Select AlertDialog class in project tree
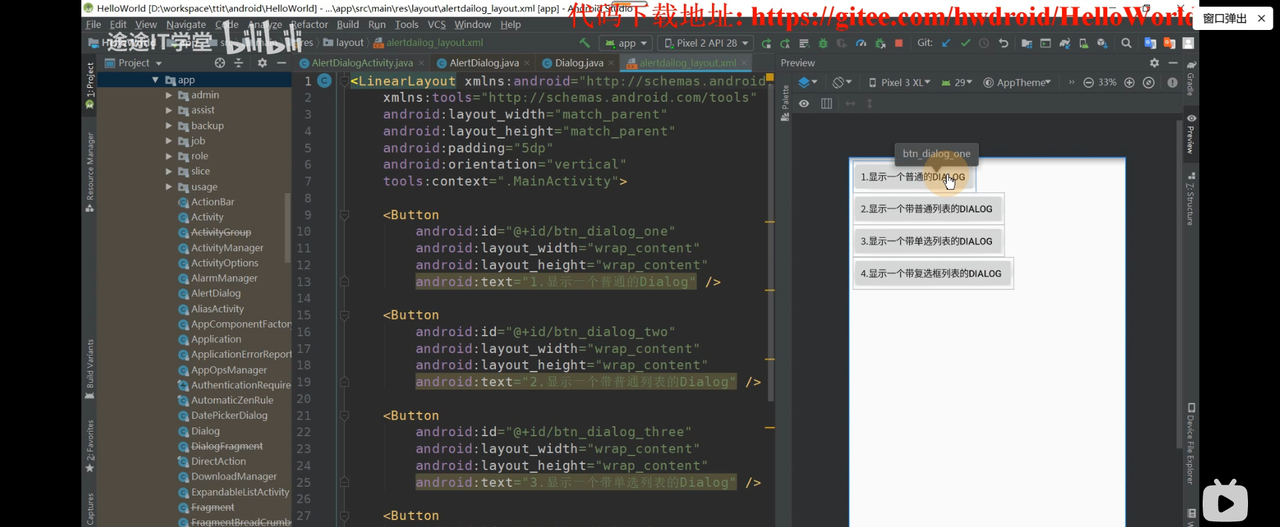The width and height of the screenshot is (1280, 527). point(215,294)
